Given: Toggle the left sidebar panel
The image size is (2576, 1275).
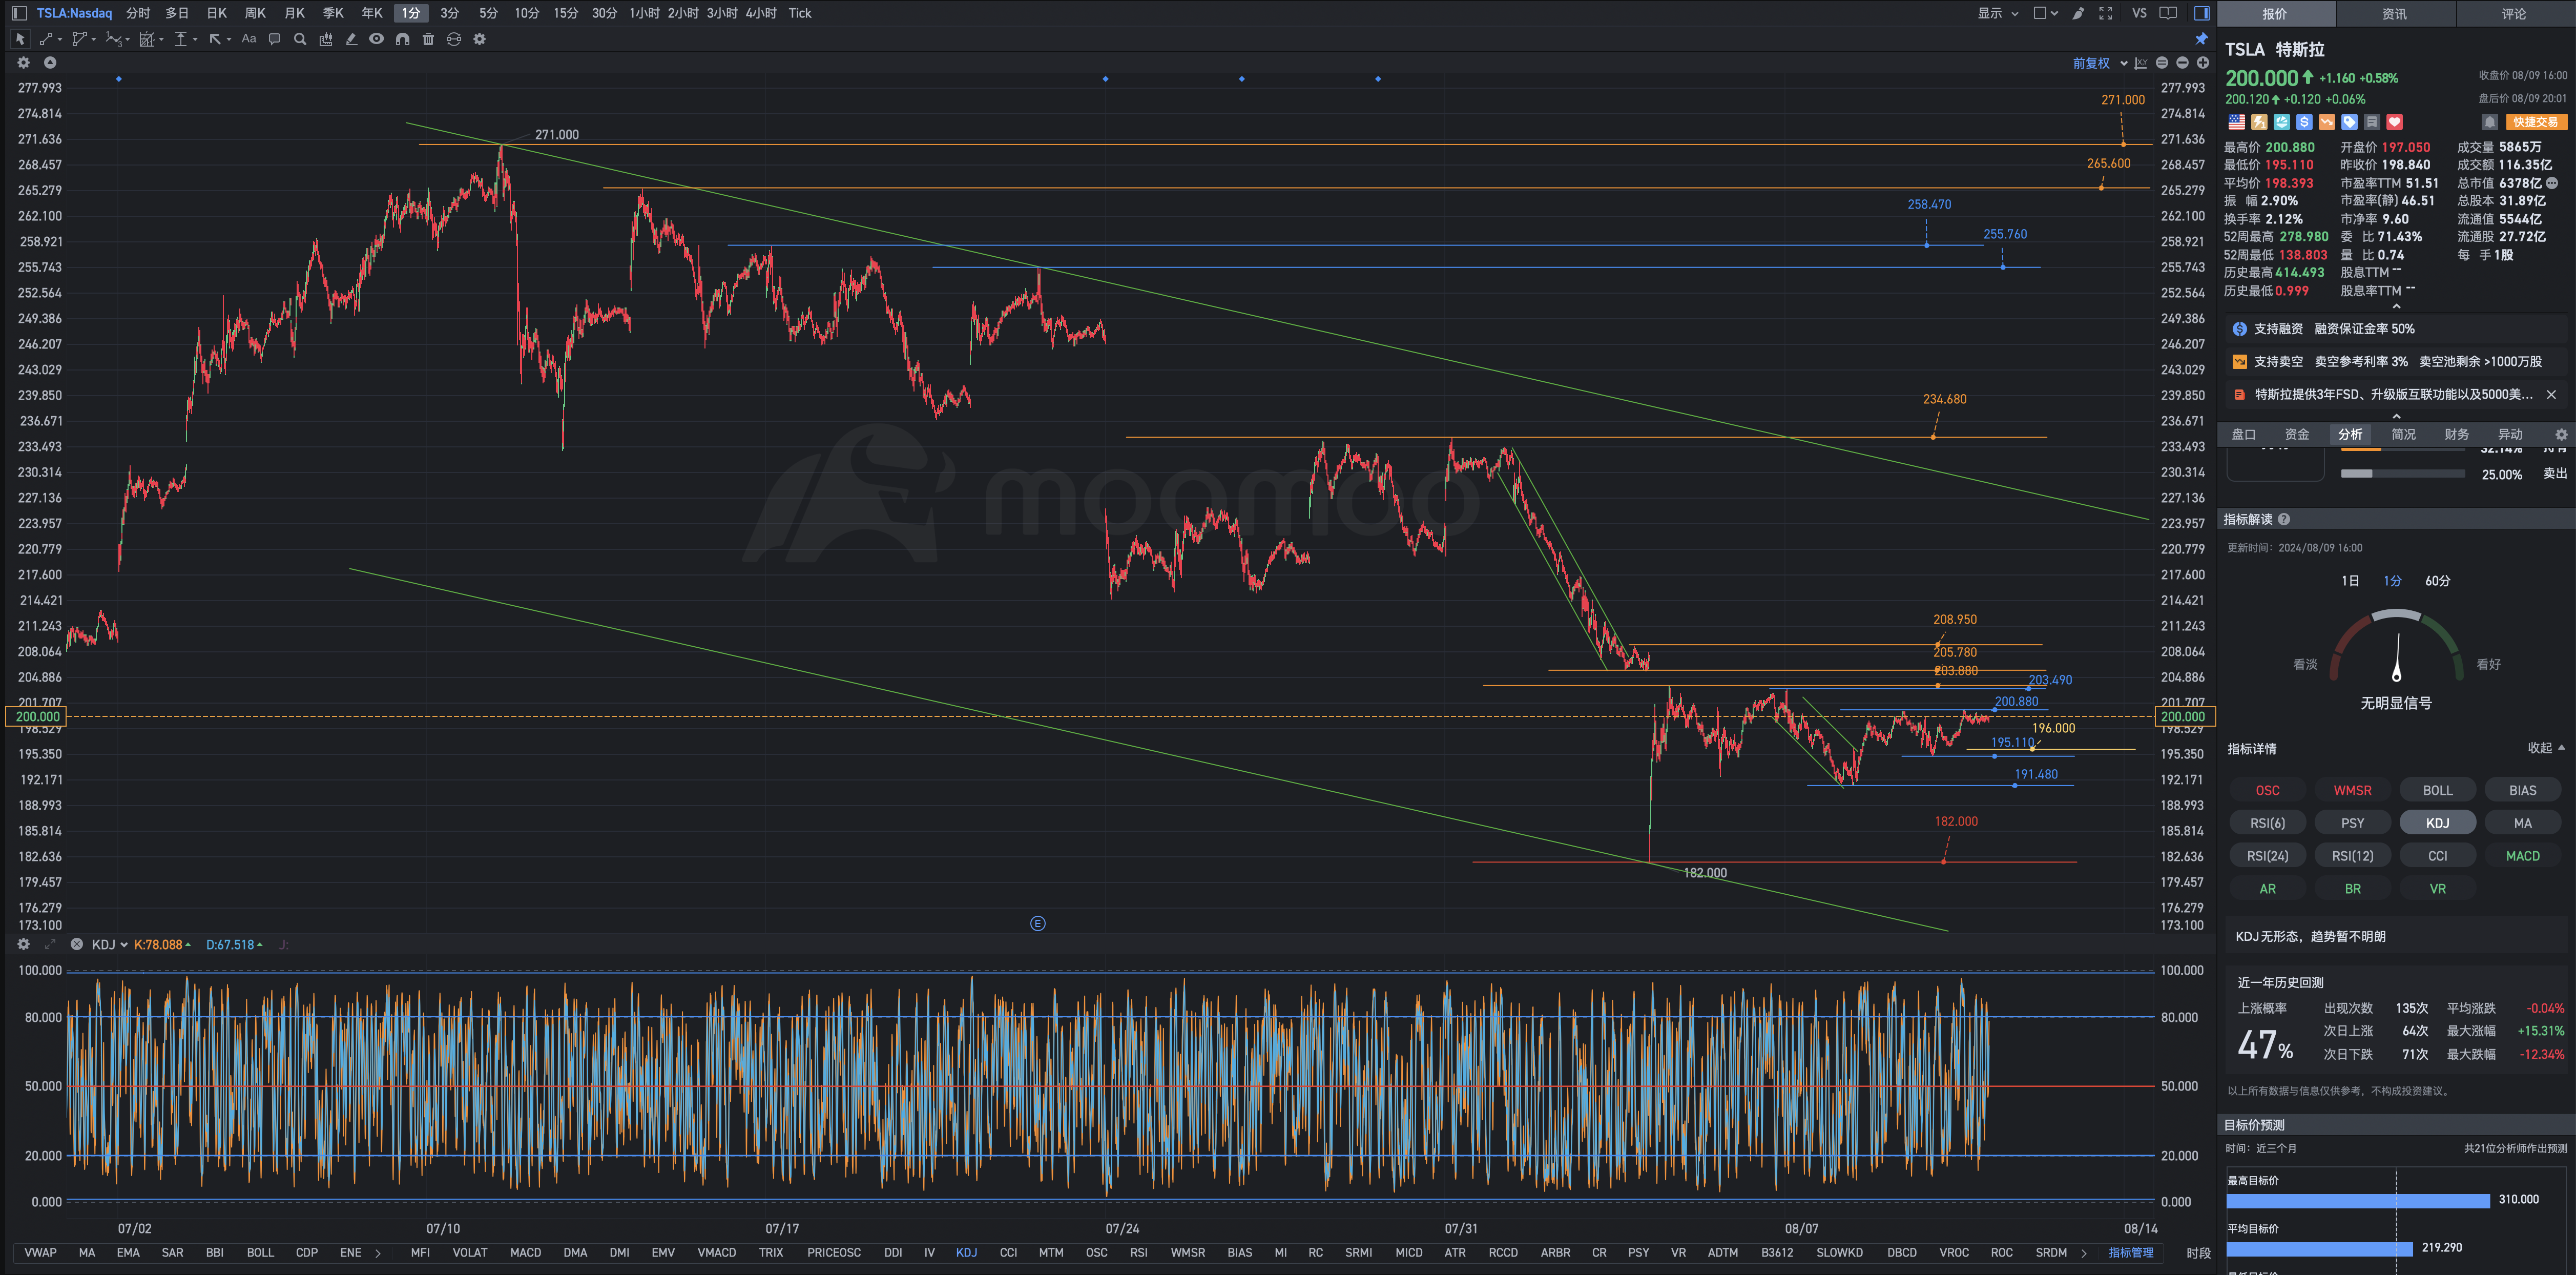Looking at the screenshot, I should (x=19, y=13).
